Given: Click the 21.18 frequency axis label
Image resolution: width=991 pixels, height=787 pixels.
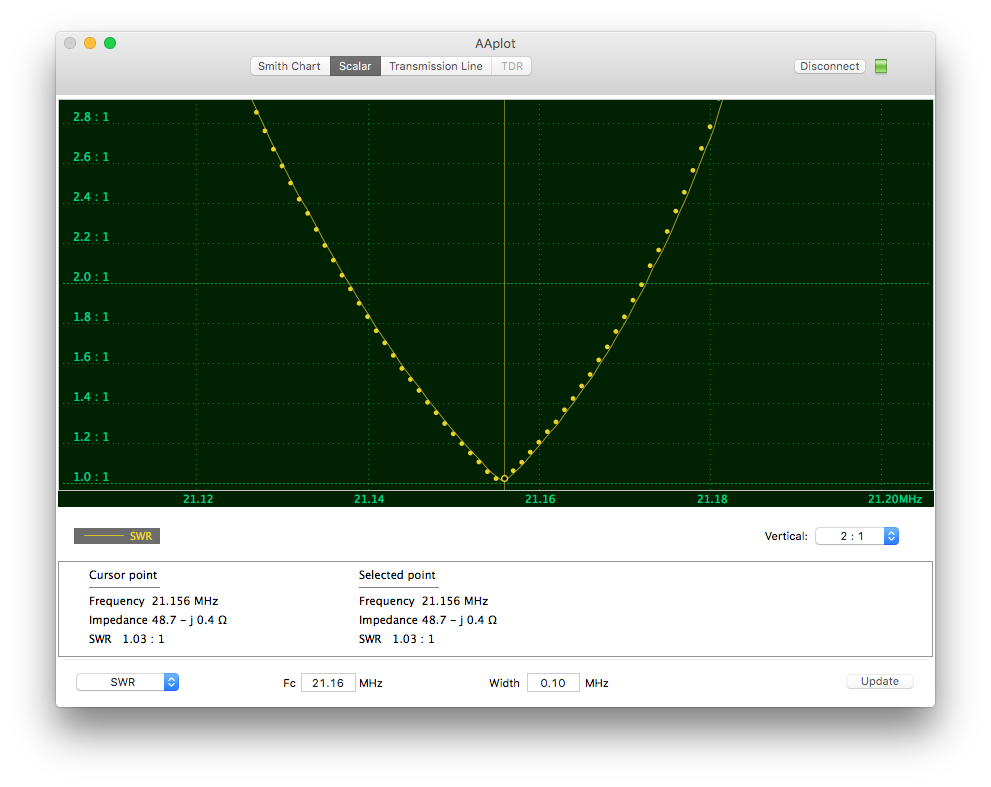Looking at the screenshot, I should tap(712, 499).
